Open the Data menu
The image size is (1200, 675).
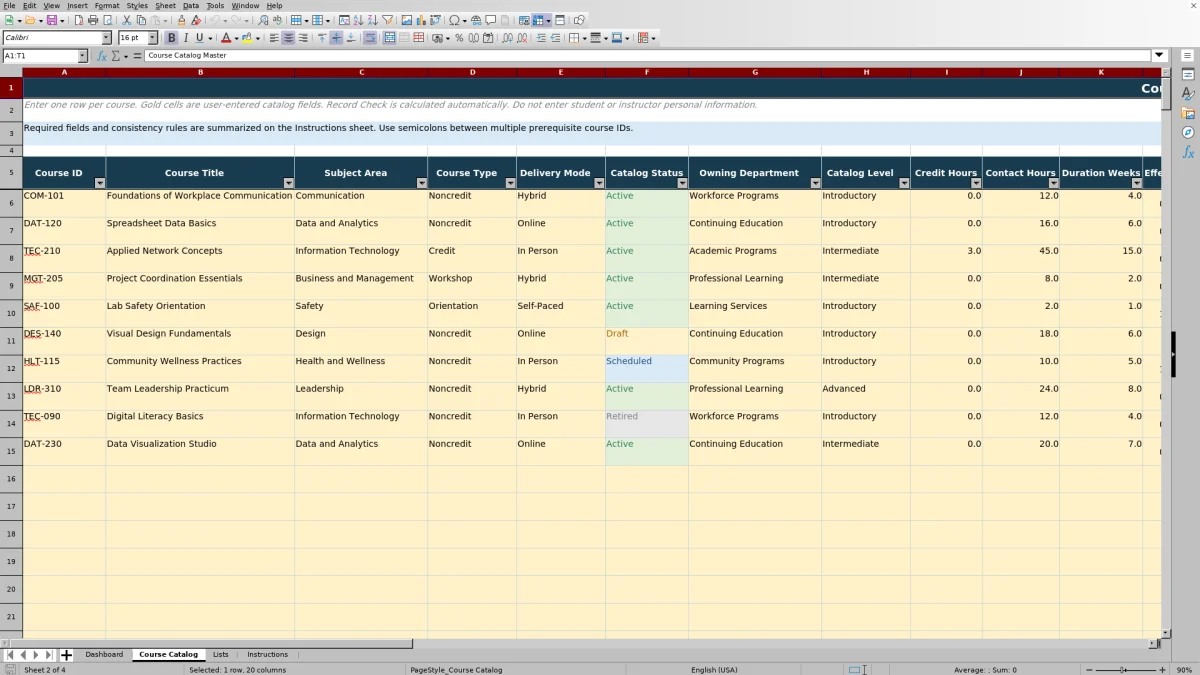[x=191, y=6]
